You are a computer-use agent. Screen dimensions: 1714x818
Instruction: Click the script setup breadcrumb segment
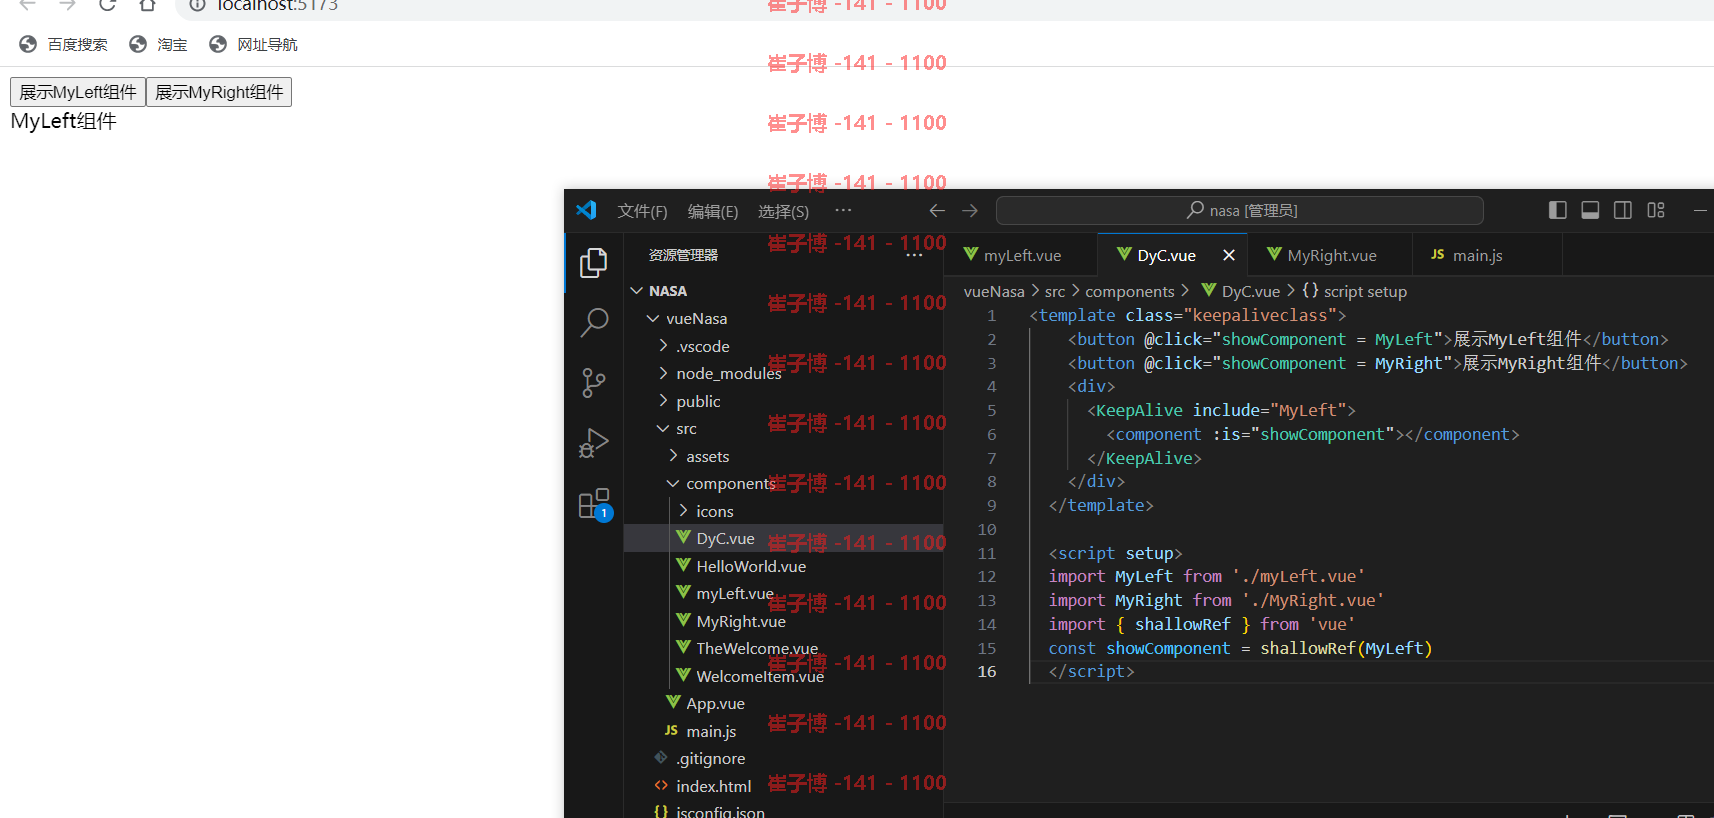click(x=1354, y=291)
